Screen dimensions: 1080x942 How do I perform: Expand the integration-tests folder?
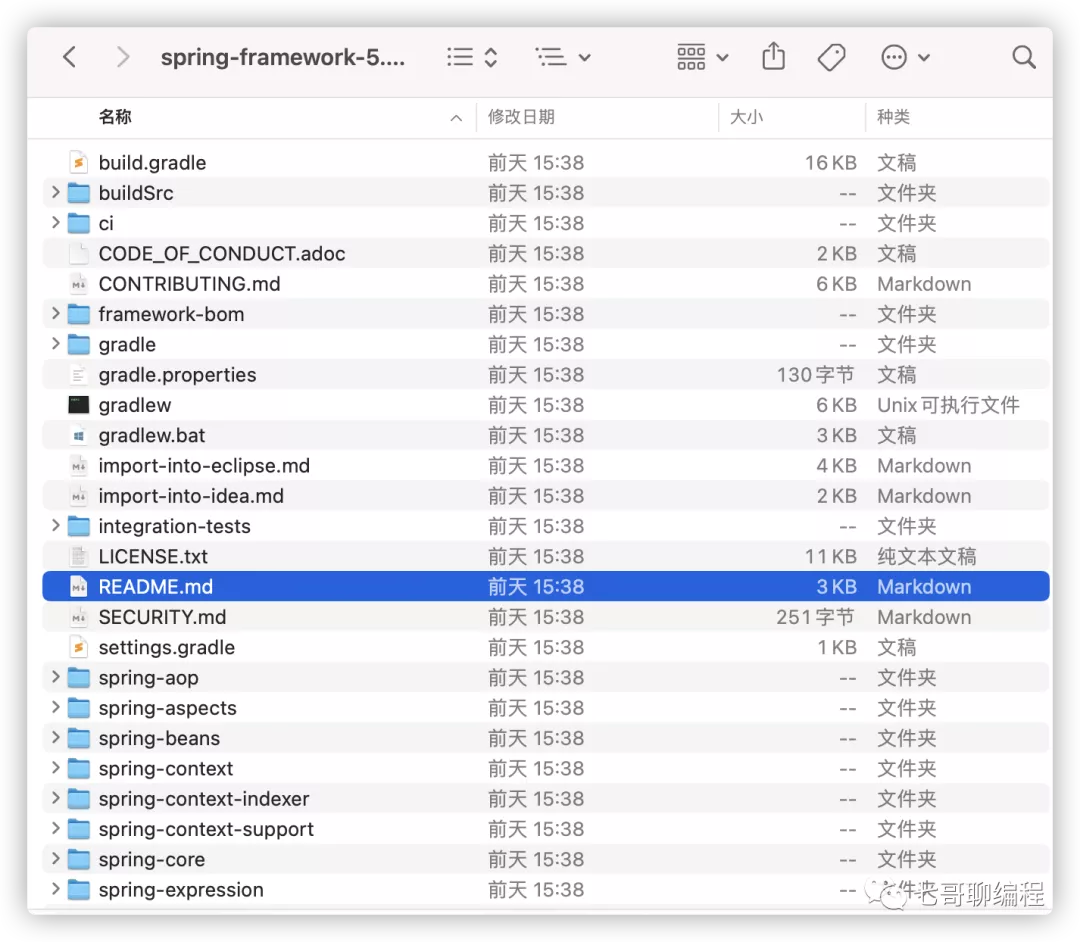point(56,525)
